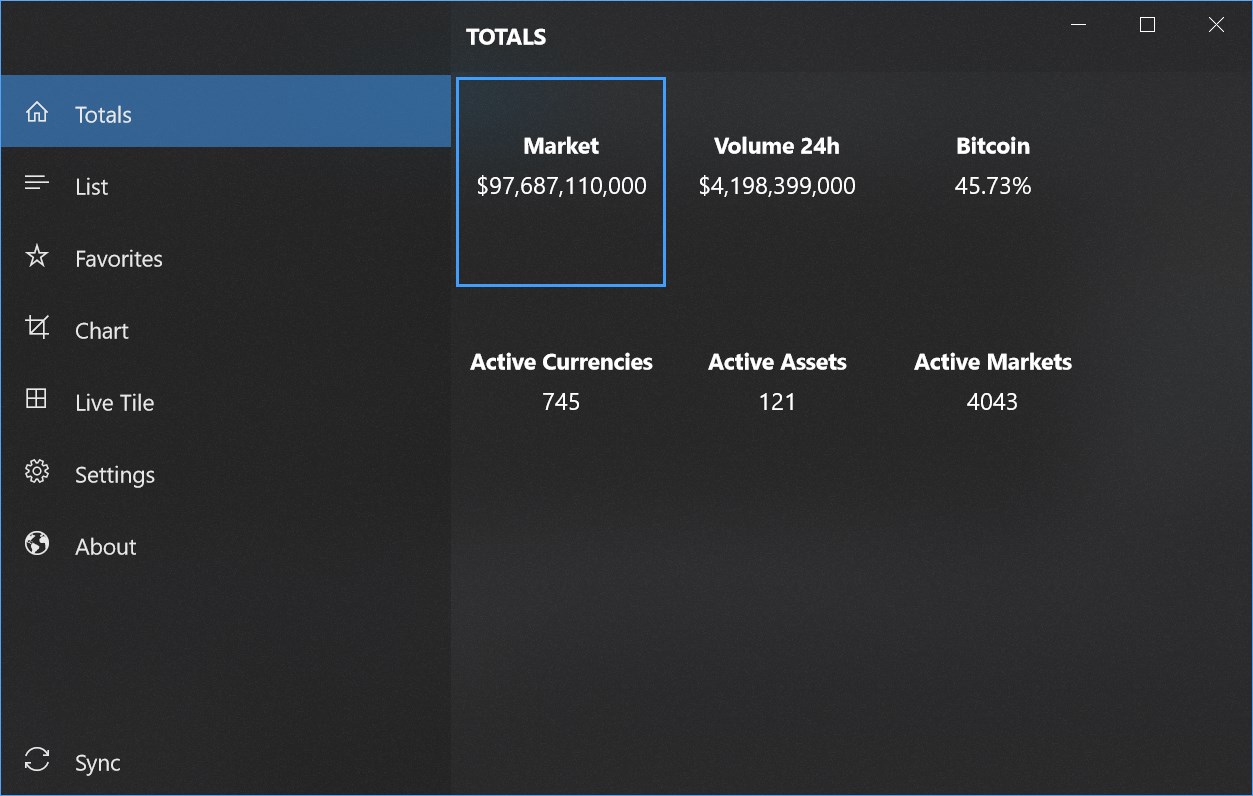Select the highlighted Market tile

coord(560,182)
